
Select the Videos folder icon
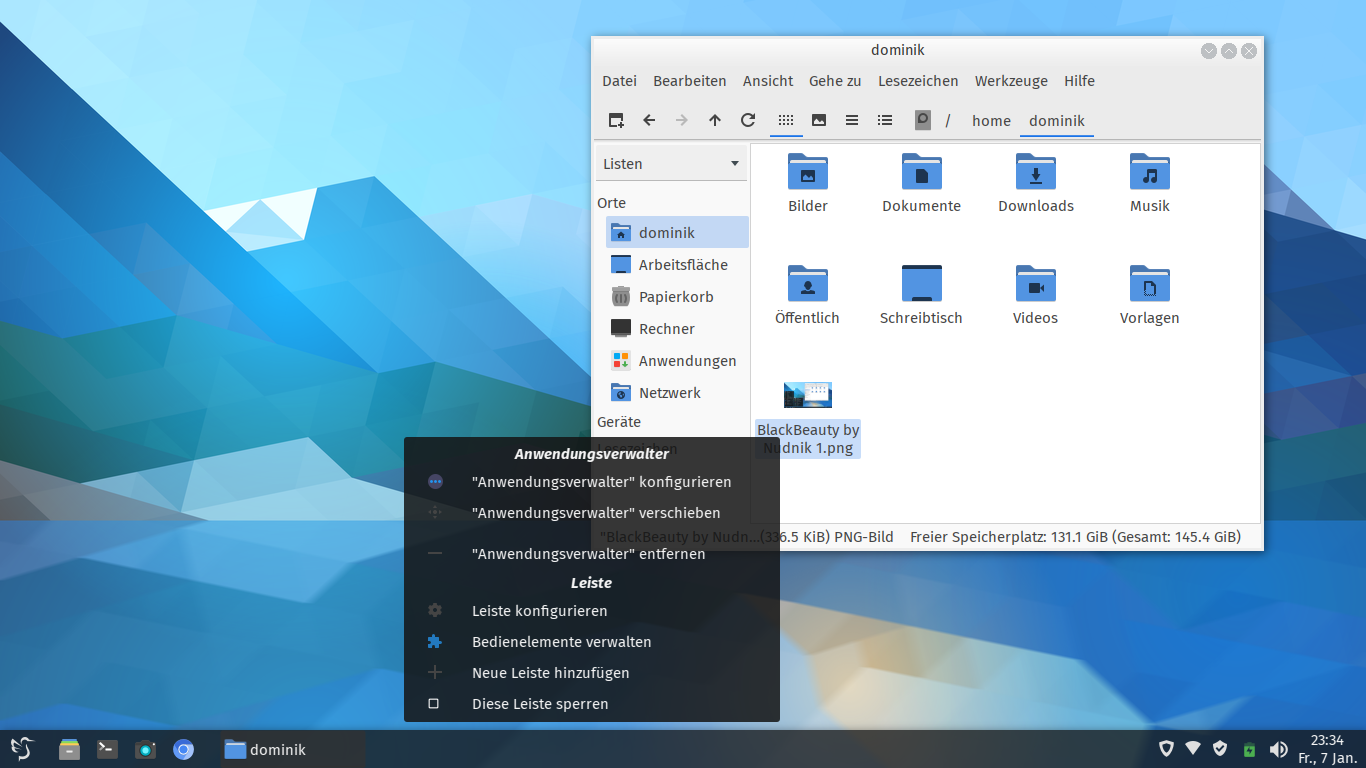click(x=1036, y=284)
